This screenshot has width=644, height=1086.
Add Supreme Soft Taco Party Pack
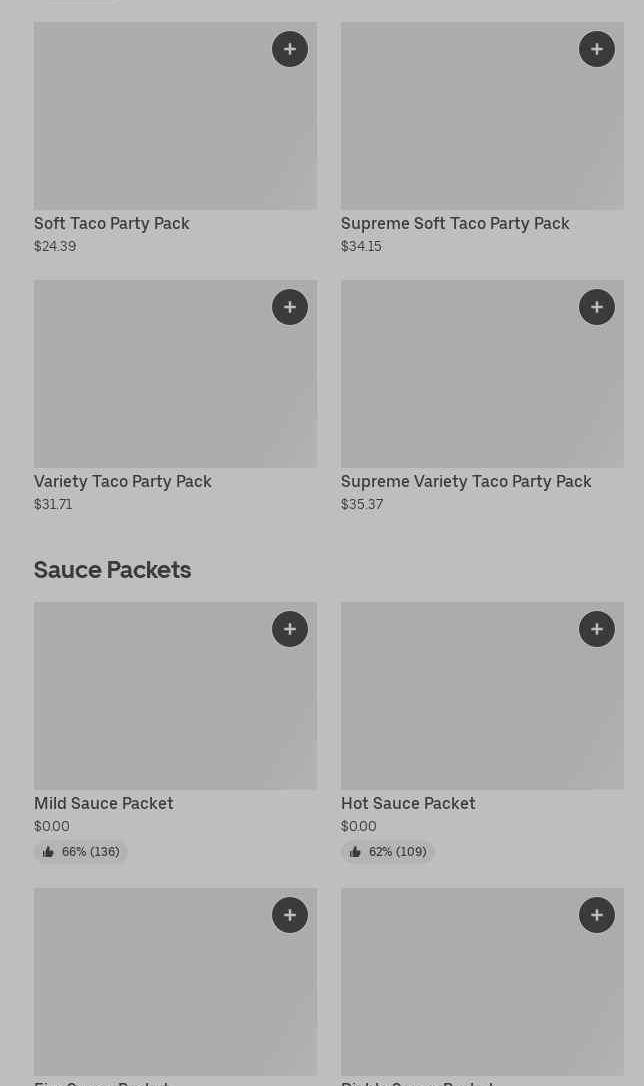(x=597, y=49)
